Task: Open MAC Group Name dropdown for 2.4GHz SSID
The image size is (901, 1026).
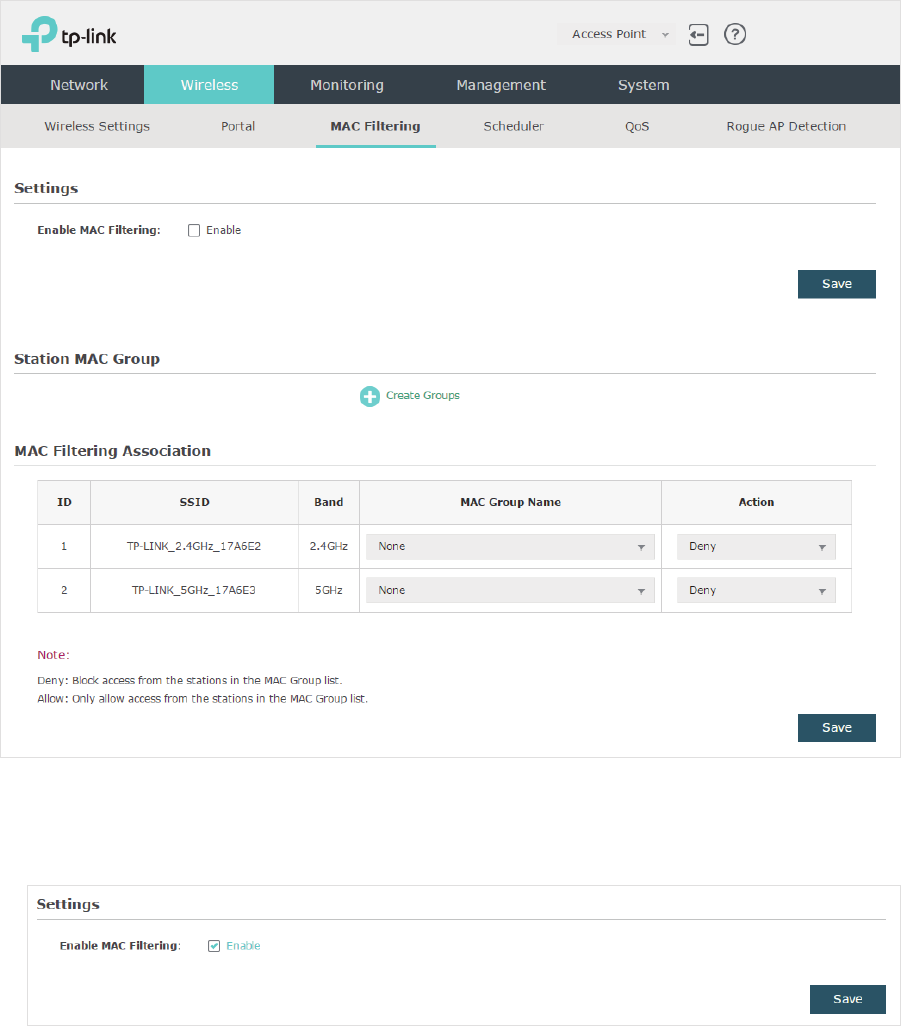Action: click(510, 546)
